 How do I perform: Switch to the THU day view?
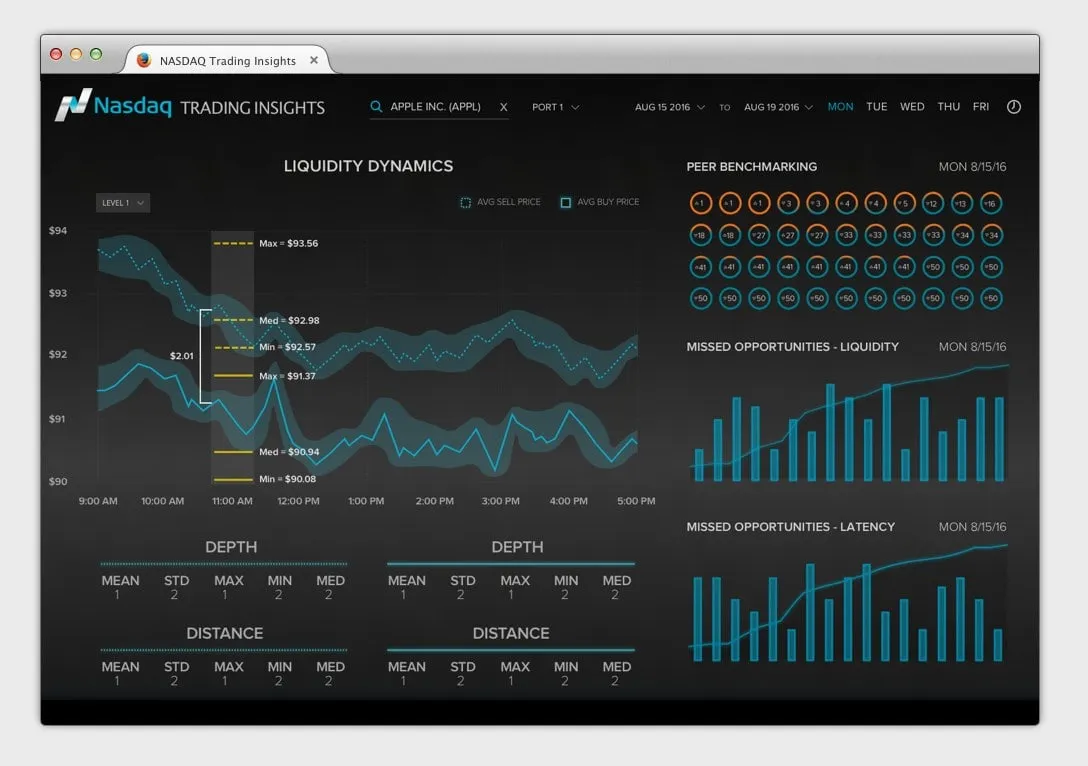click(x=949, y=106)
